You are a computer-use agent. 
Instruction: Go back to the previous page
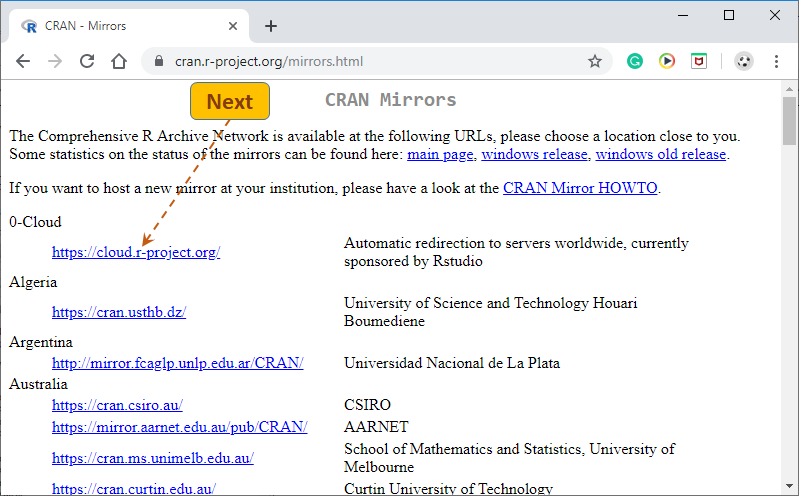point(23,61)
